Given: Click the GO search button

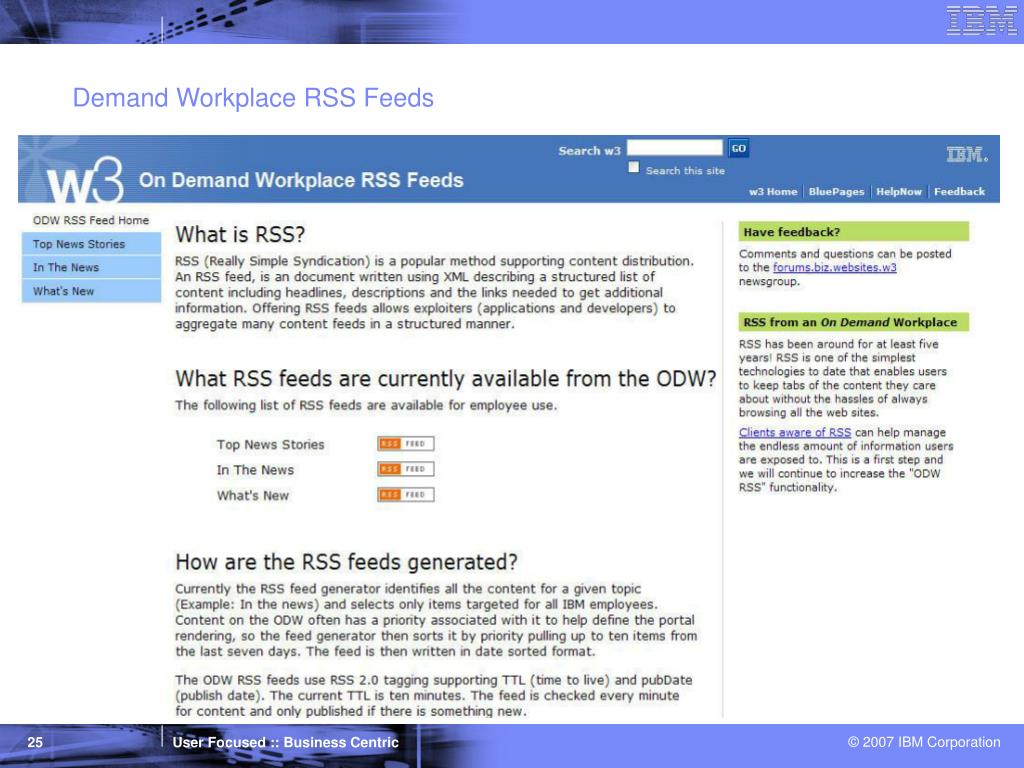Looking at the screenshot, I should 739,148.
